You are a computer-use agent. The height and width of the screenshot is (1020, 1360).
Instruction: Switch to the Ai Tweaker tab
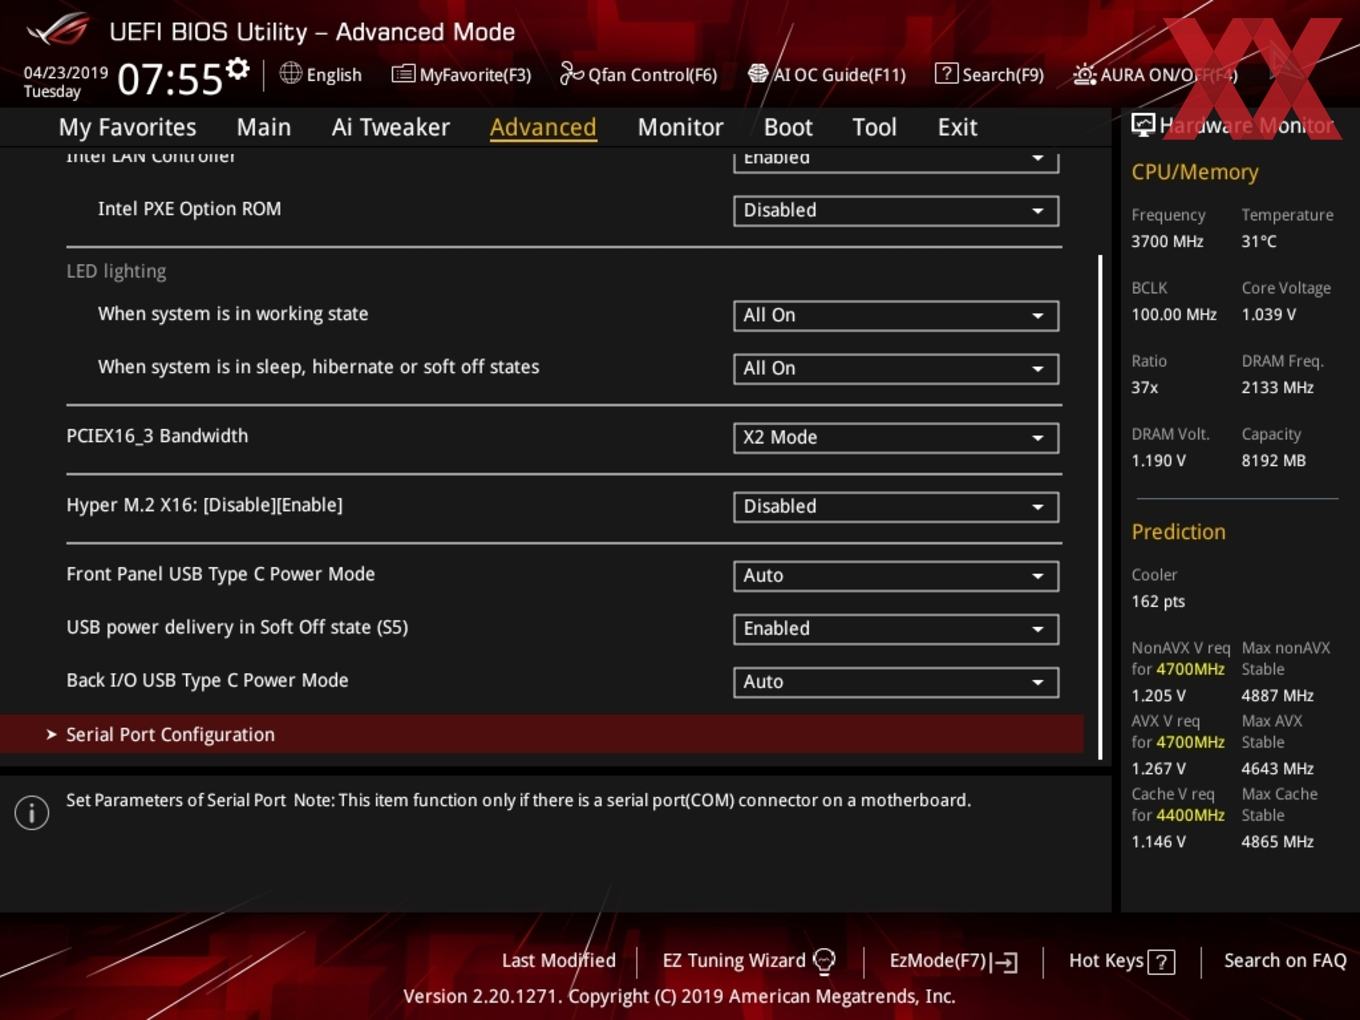coord(391,127)
